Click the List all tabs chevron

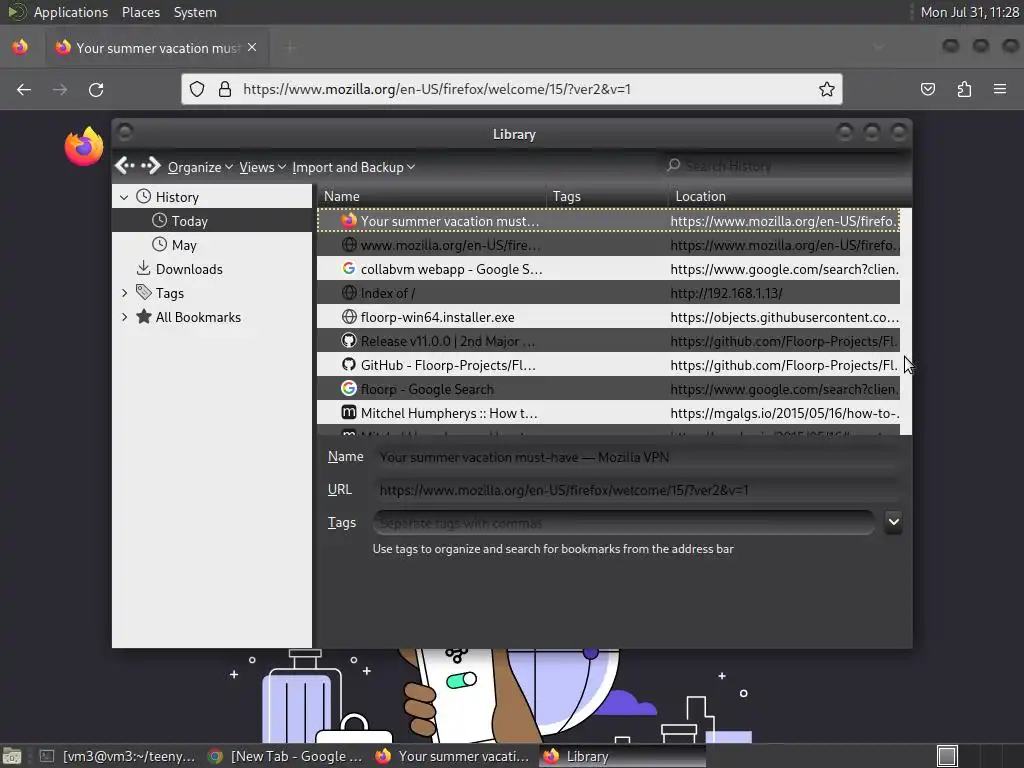878,47
